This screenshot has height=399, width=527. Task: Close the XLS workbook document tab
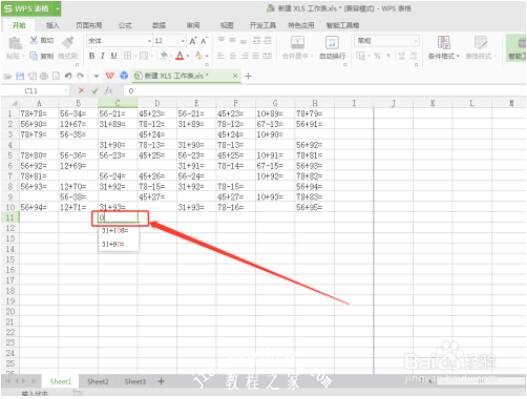pyautogui.click(x=235, y=76)
